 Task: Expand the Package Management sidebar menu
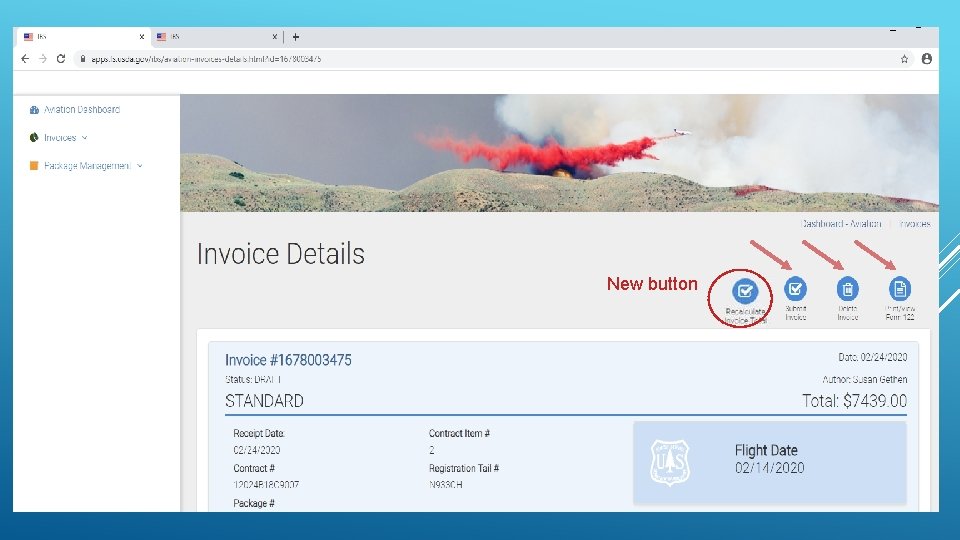86,166
